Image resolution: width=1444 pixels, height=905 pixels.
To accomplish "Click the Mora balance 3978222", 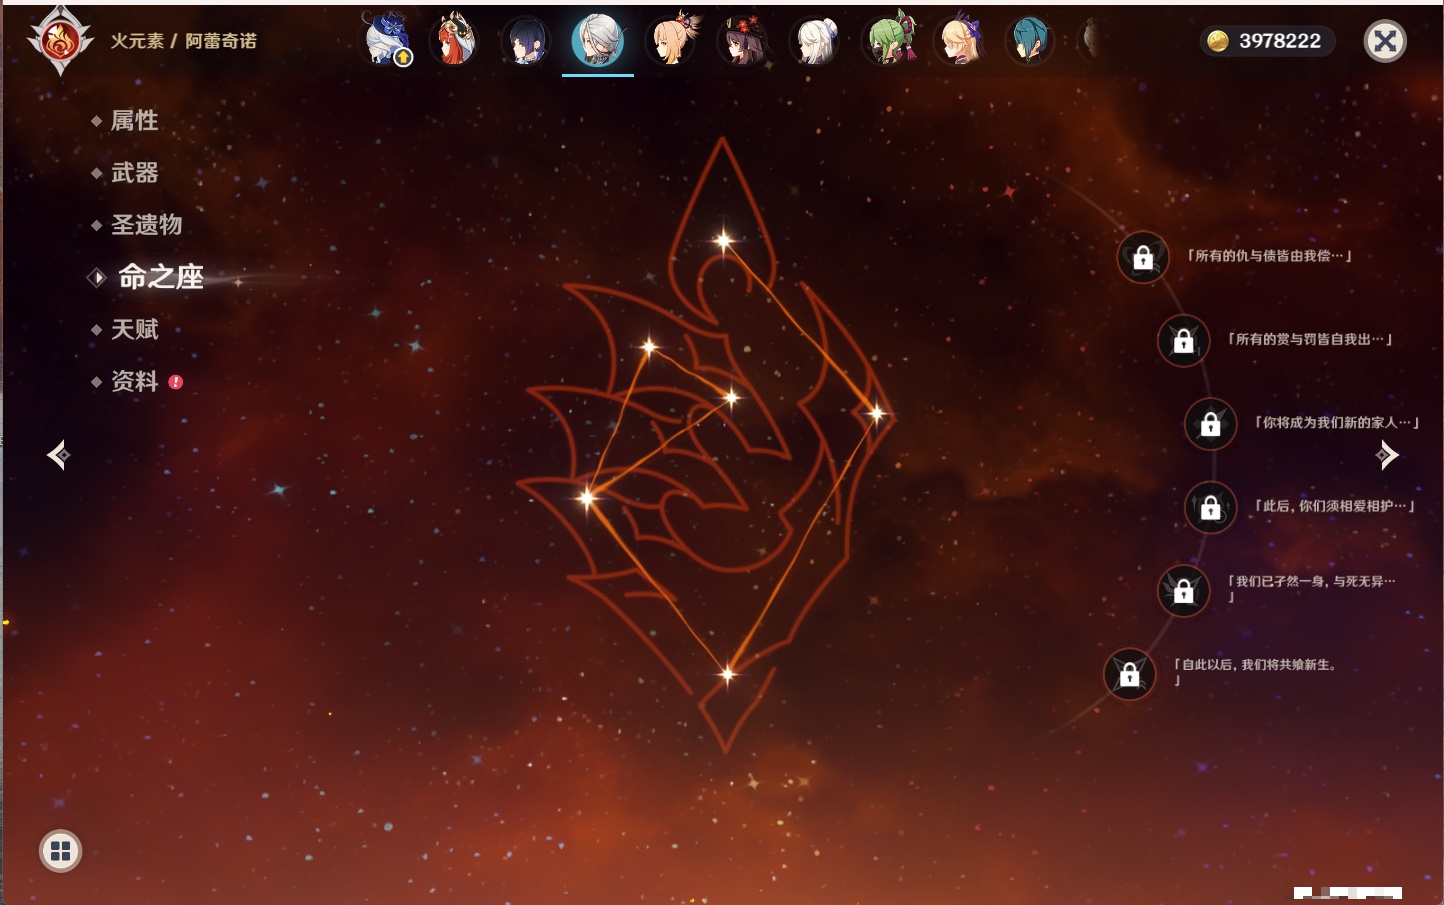I will (1267, 41).
